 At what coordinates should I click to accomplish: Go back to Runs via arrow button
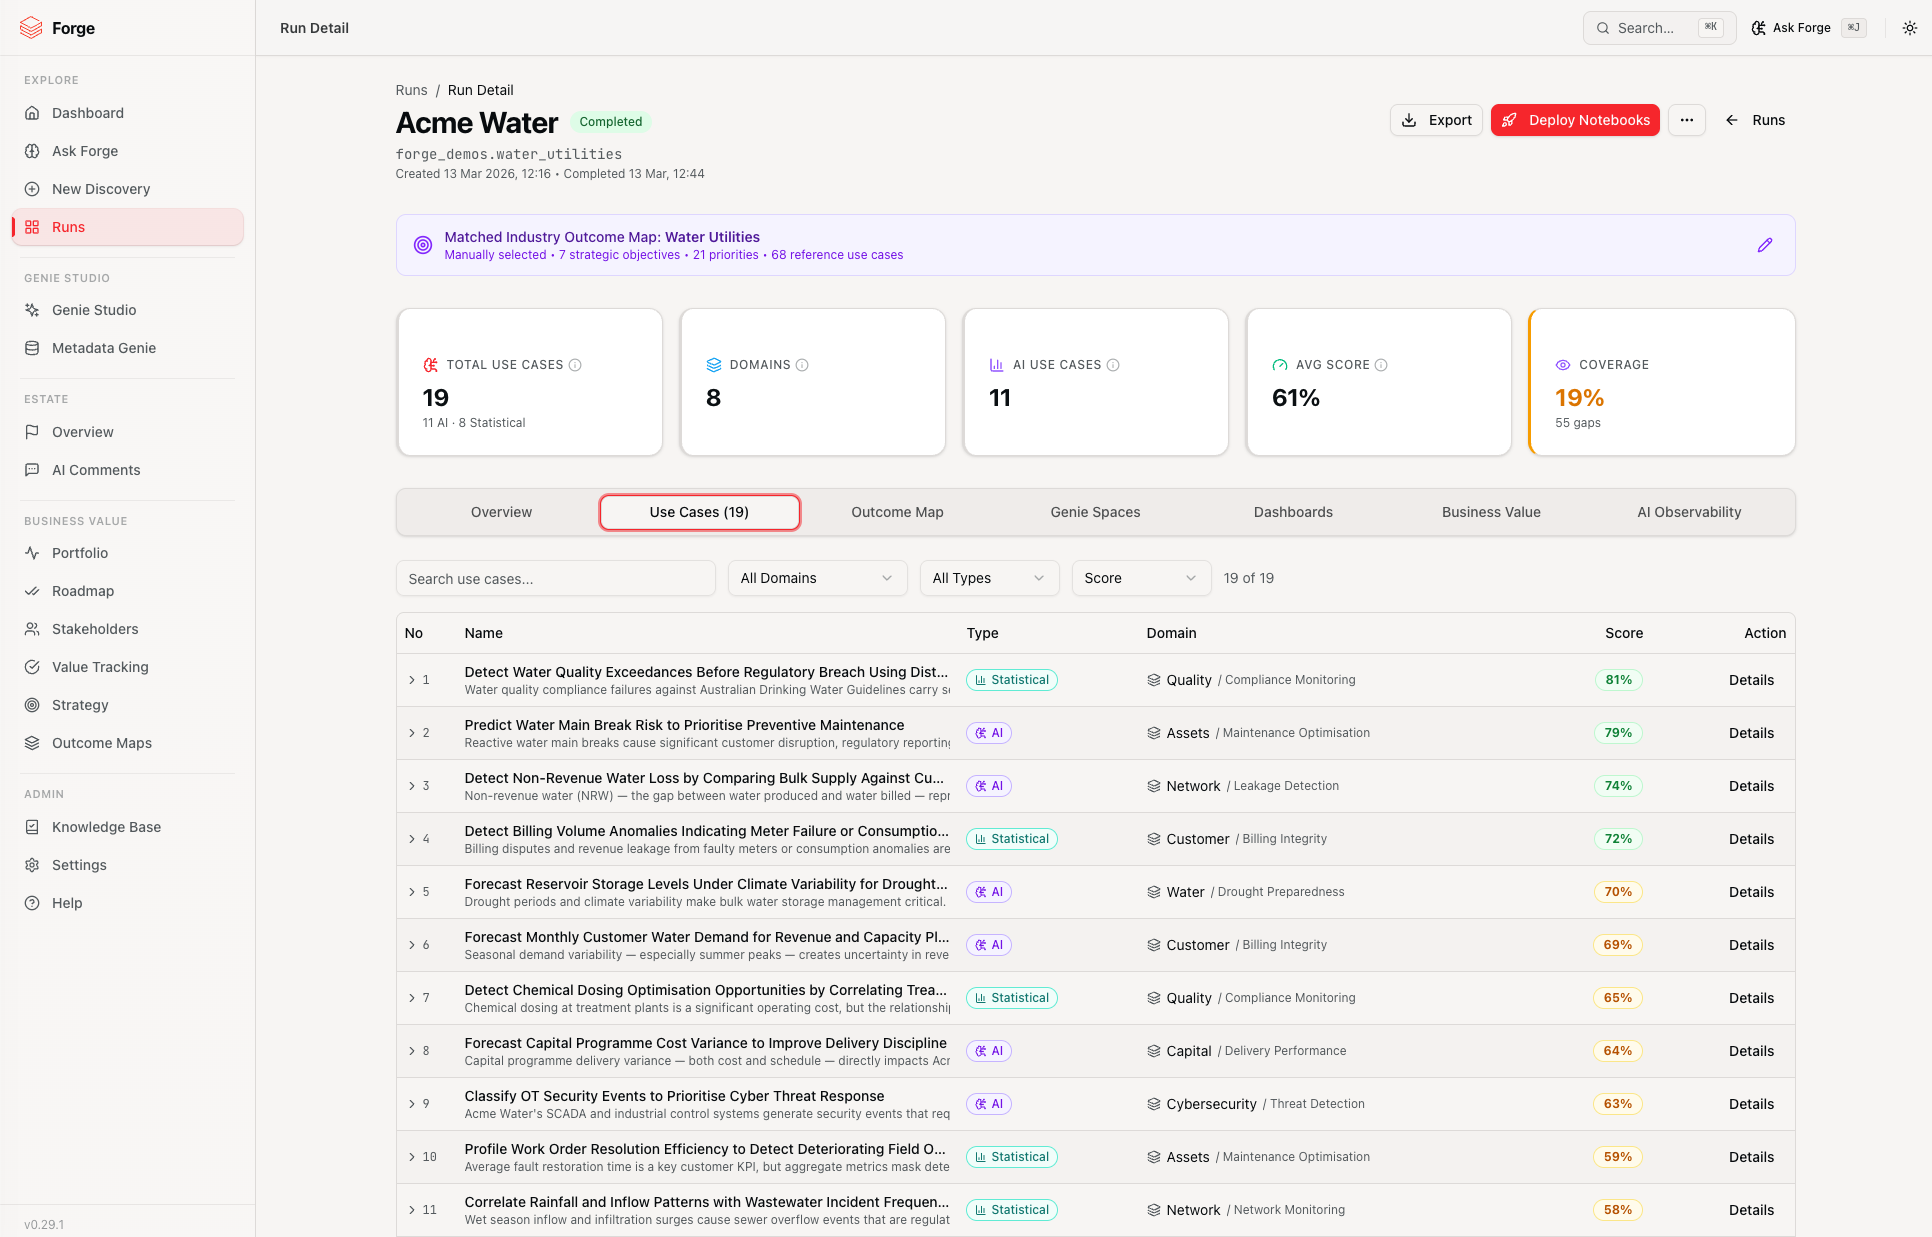pos(1755,120)
